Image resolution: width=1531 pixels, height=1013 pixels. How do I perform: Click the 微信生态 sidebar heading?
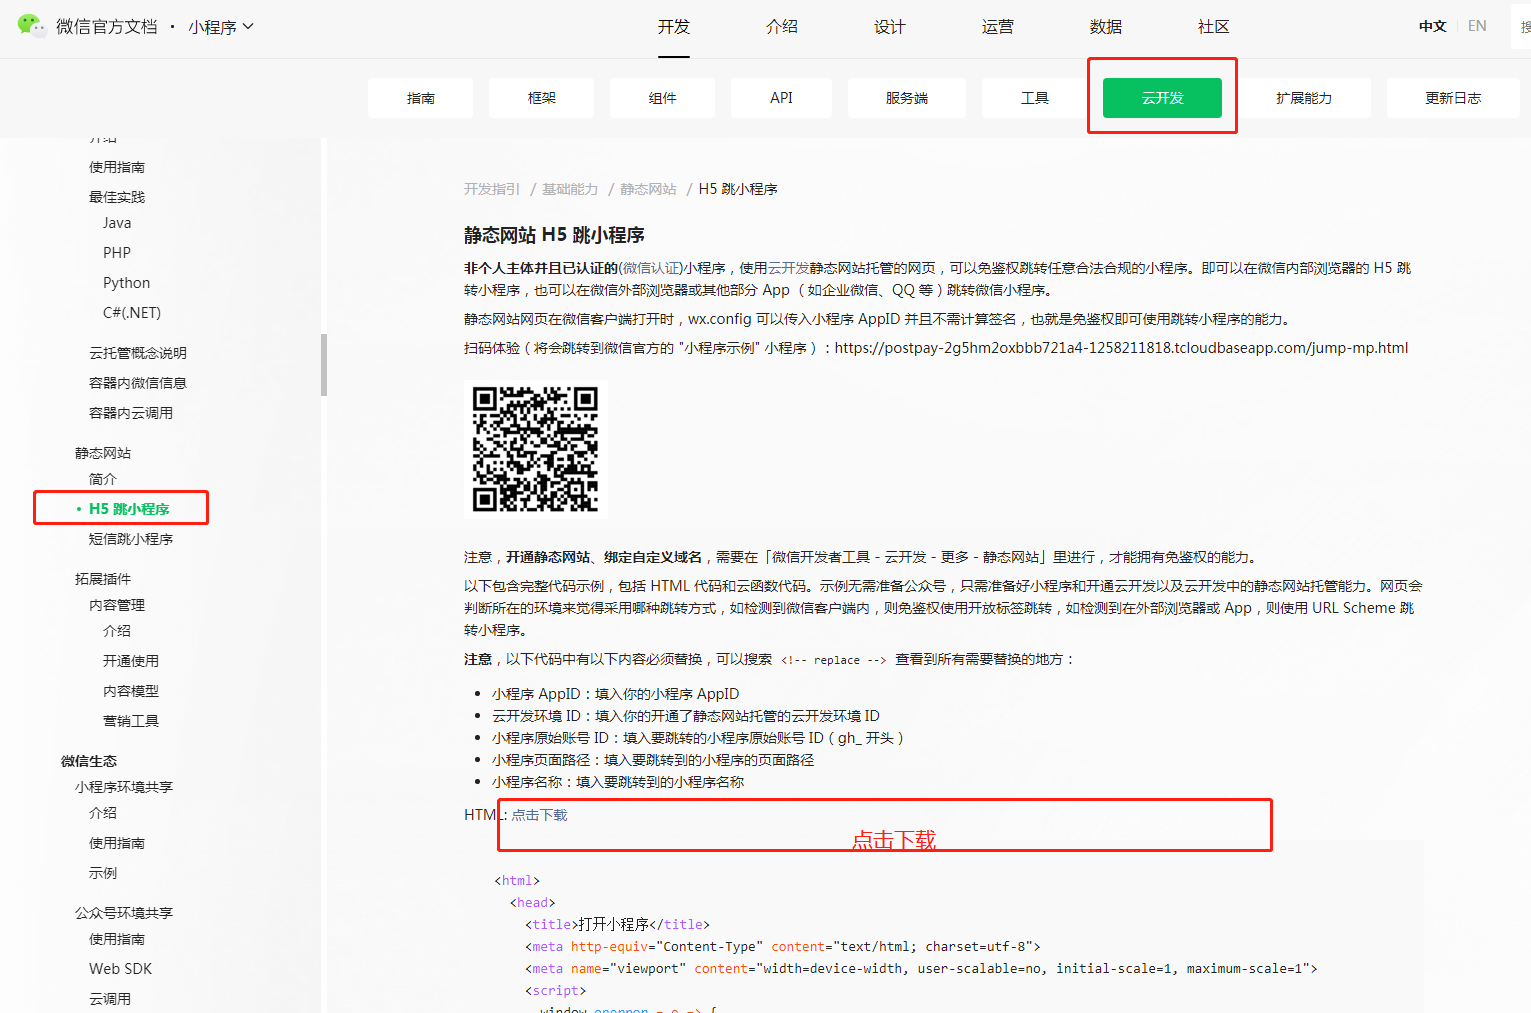[89, 761]
